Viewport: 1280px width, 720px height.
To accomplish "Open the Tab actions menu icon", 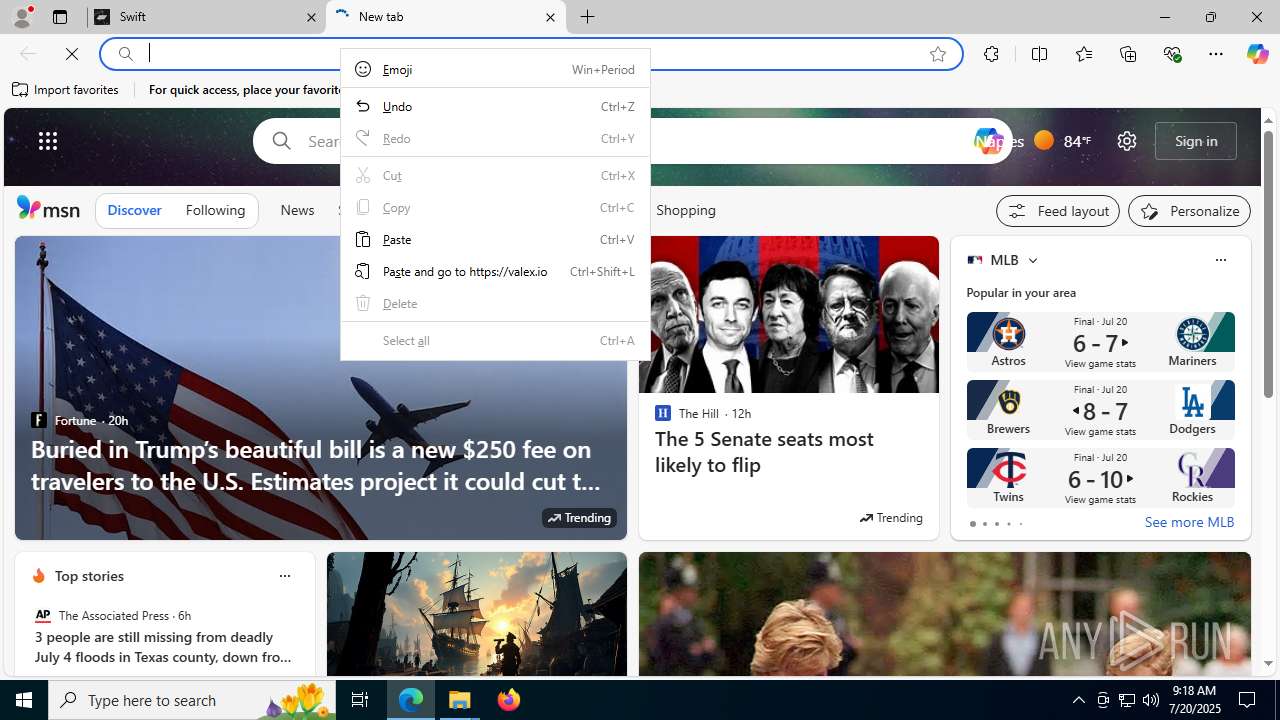I will point(60,17).
